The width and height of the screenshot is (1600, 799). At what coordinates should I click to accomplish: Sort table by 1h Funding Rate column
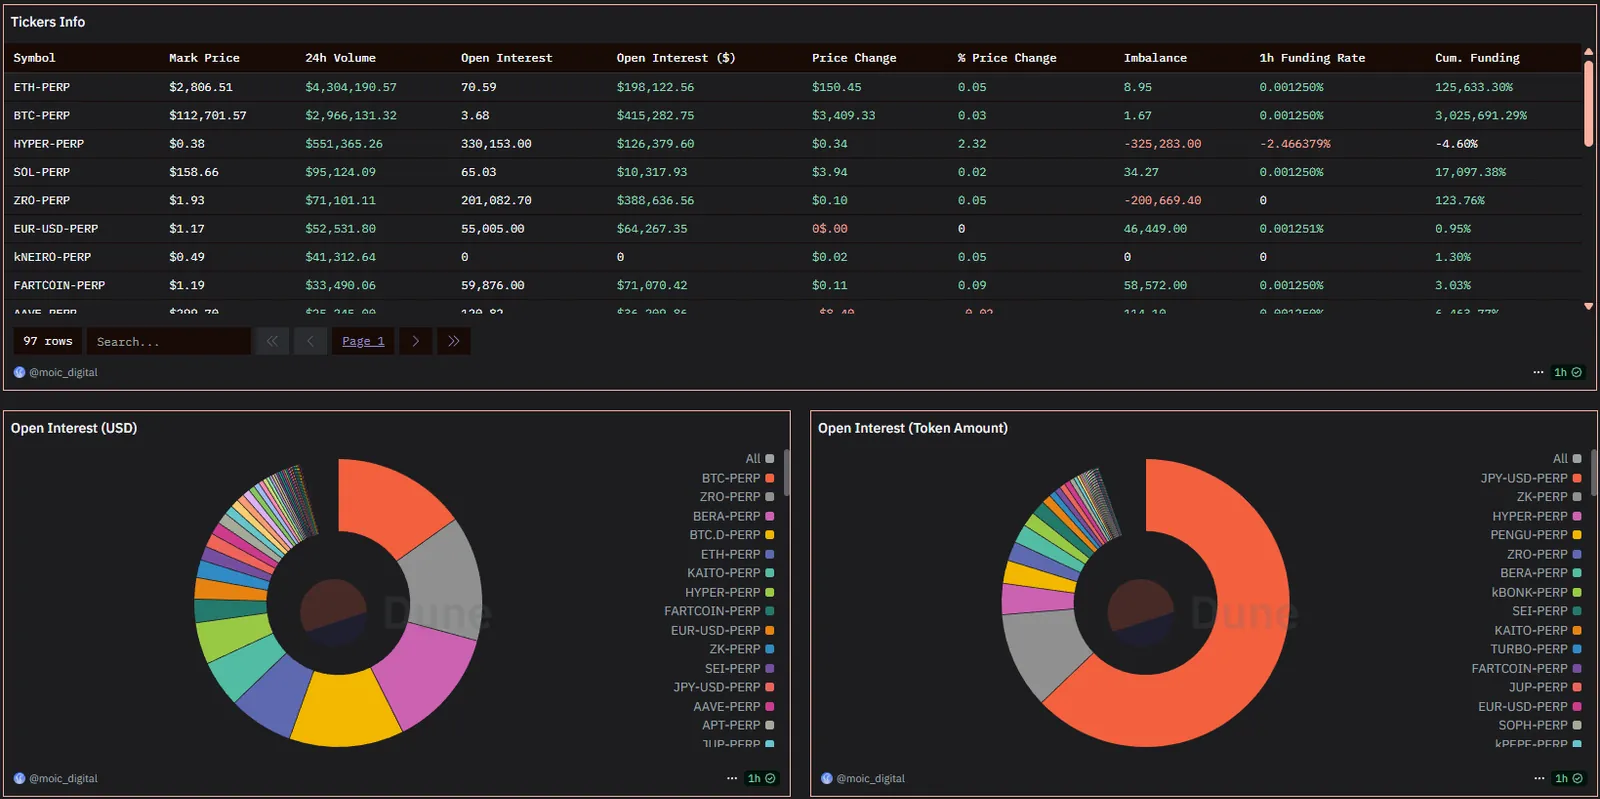(1312, 58)
